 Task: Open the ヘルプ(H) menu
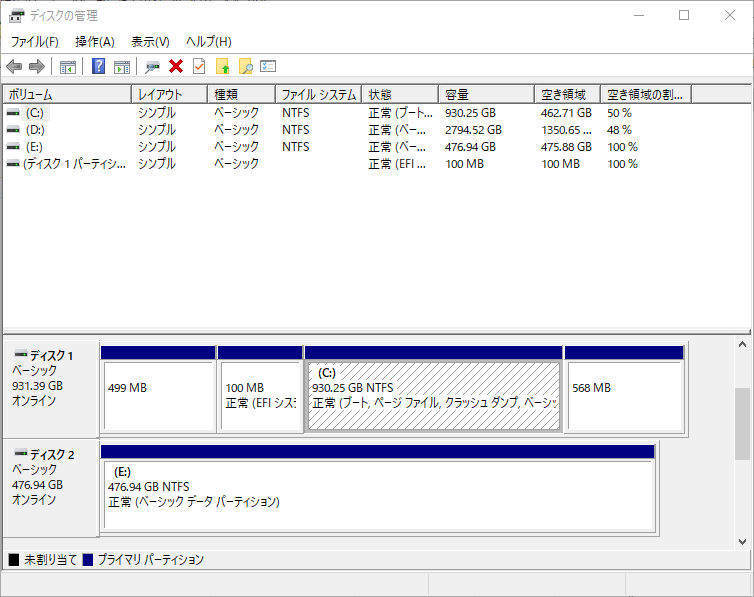click(208, 42)
